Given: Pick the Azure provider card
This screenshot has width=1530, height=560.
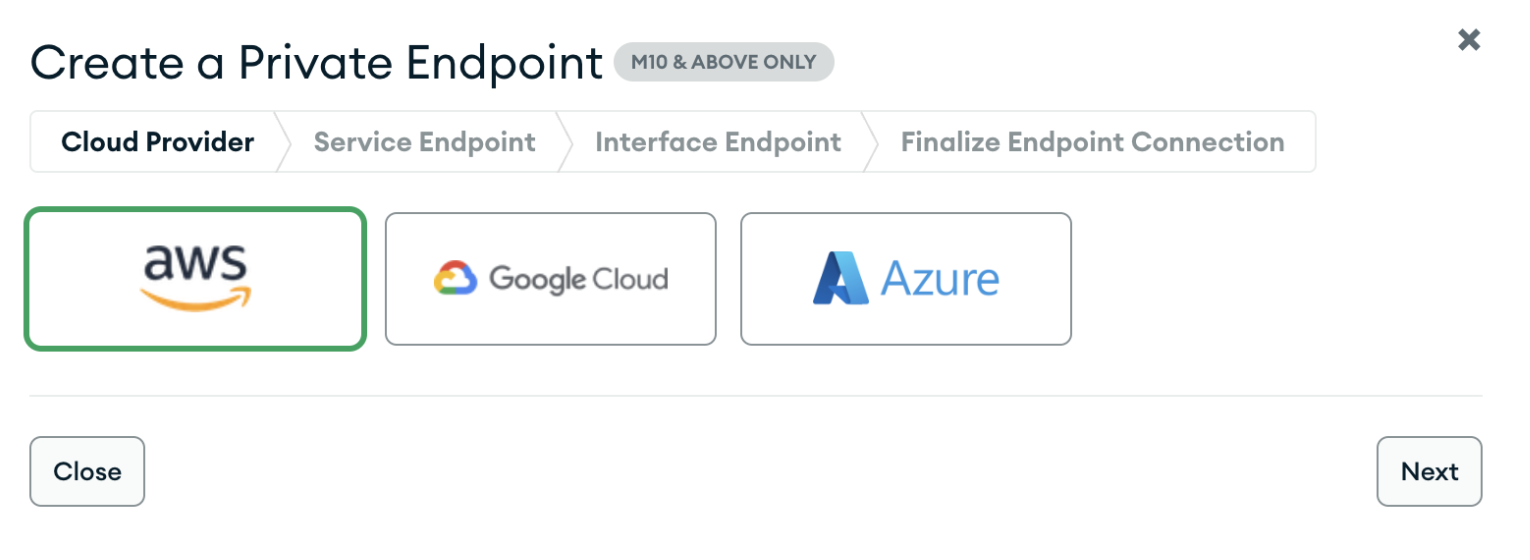Looking at the screenshot, I should [906, 278].
